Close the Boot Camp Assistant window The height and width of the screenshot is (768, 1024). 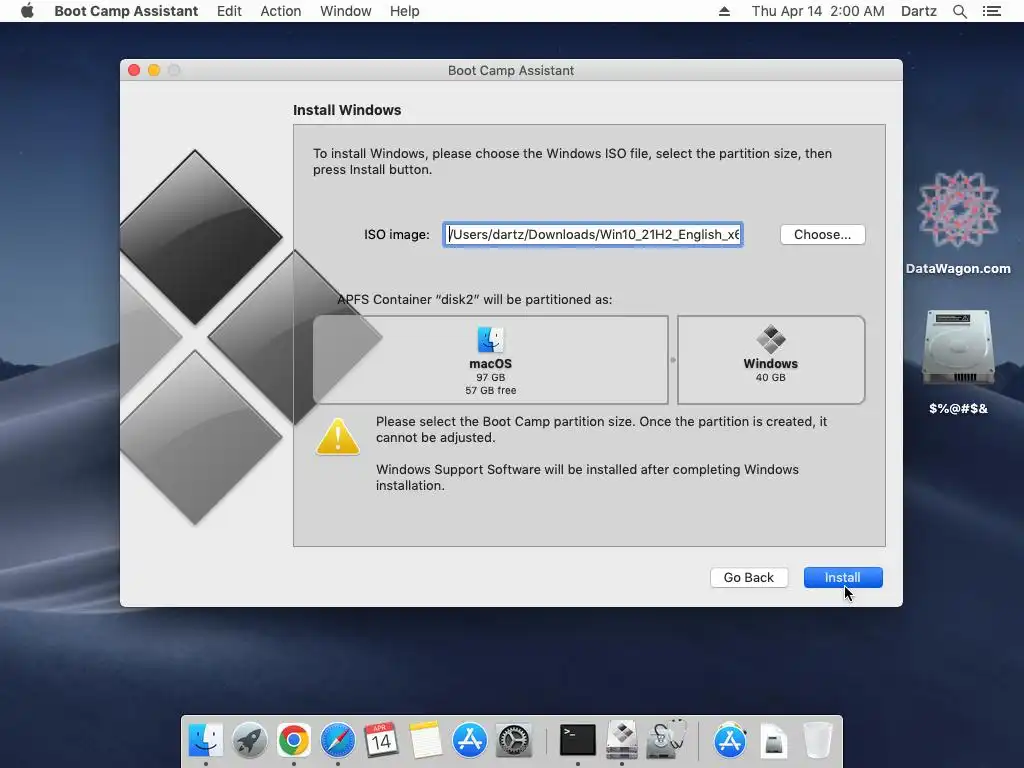click(x=134, y=70)
